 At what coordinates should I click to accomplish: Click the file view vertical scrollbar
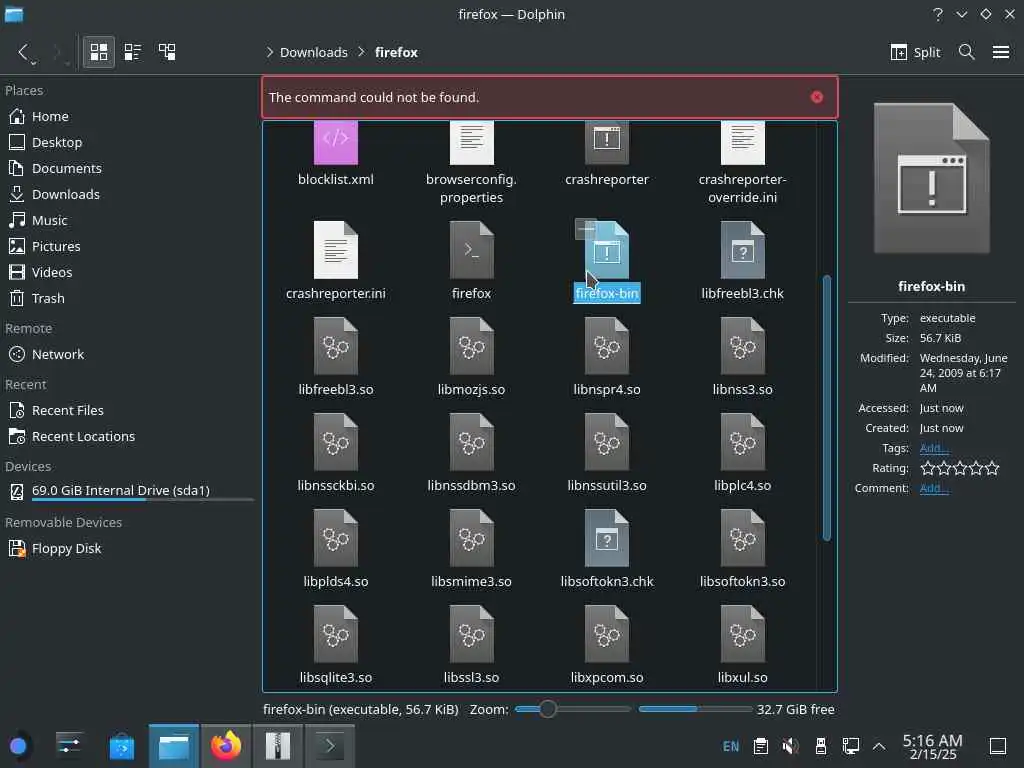pyautogui.click(x=827, y=408)
